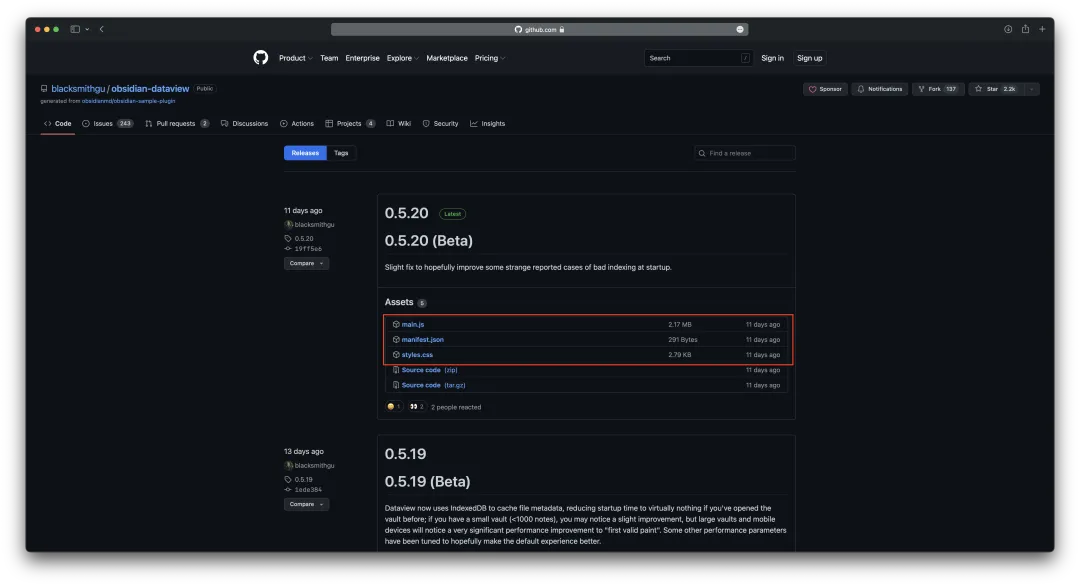
Task: Open the 0.5.19 release title
Action: (405, 454)
